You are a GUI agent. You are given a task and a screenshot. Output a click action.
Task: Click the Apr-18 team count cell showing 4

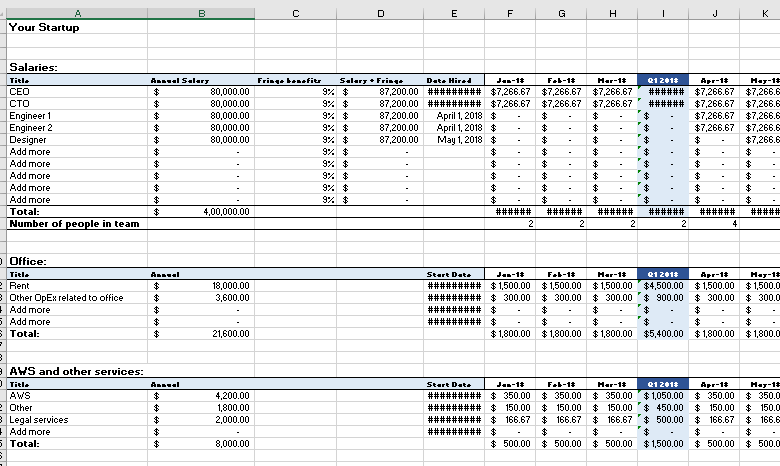713,224
